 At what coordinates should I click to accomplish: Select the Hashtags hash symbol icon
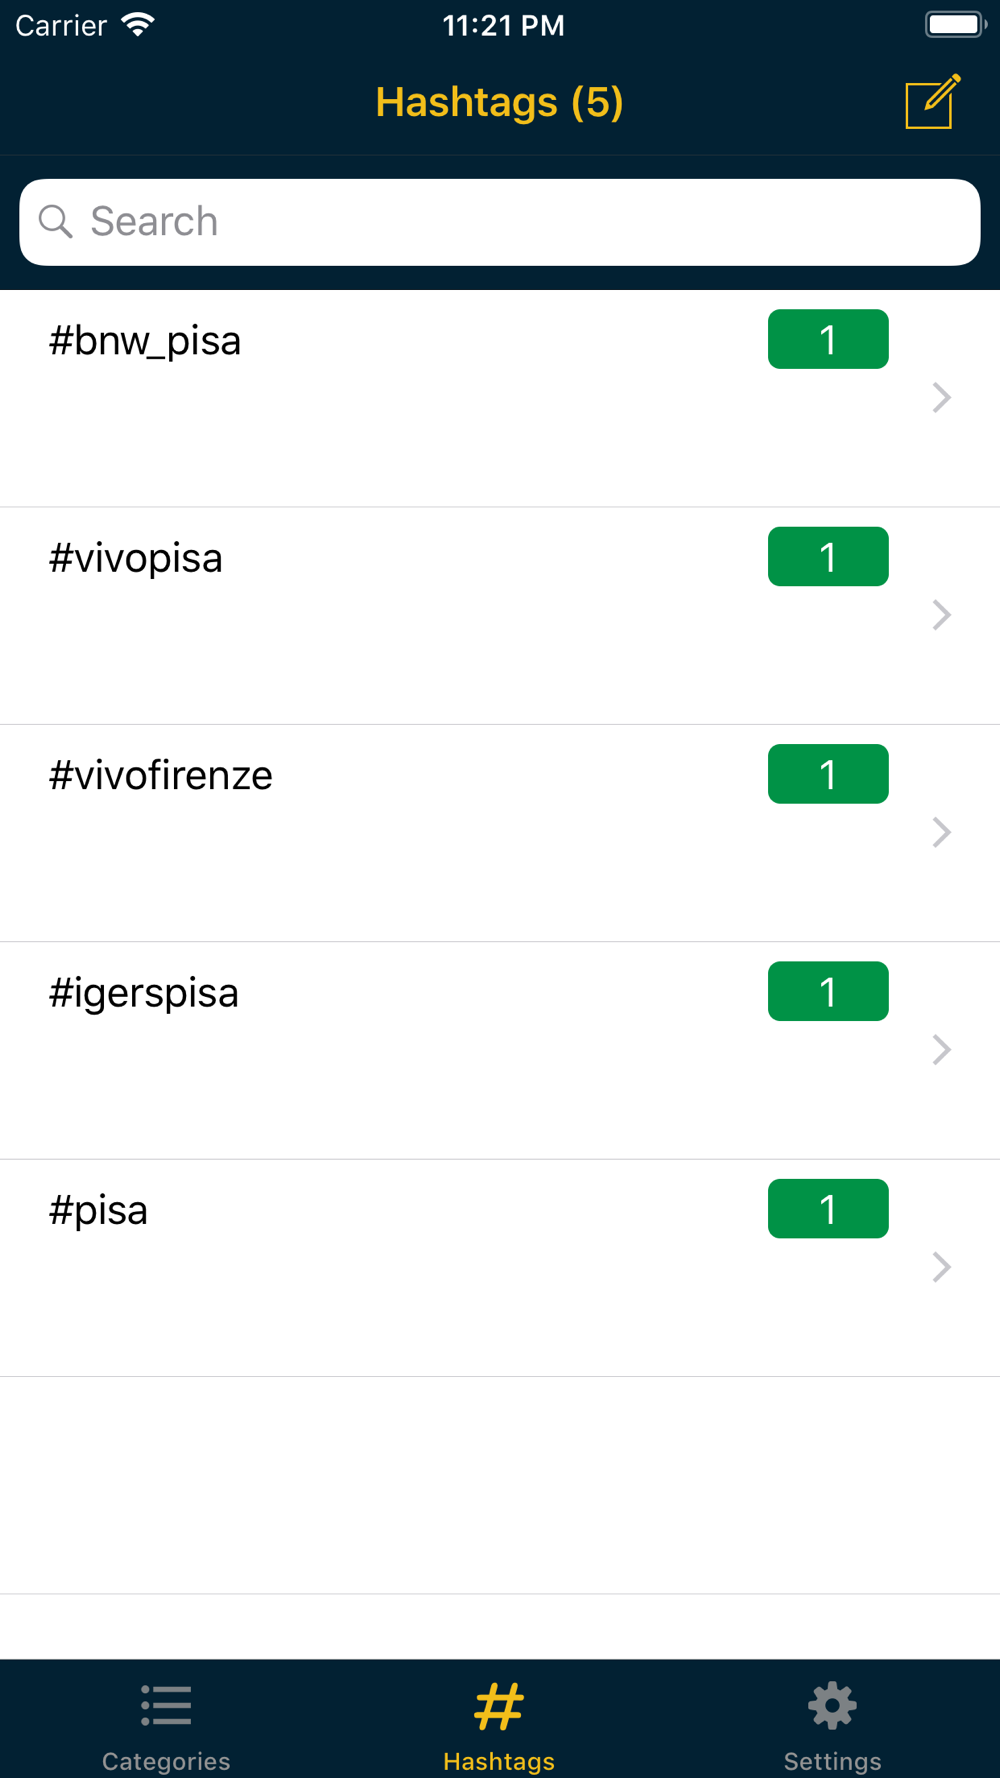tap(499, 1705)
